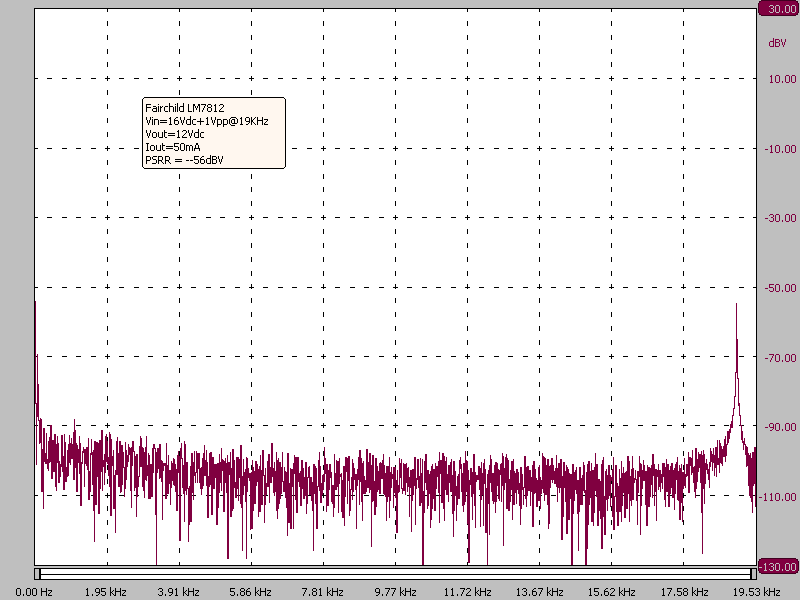
Task: Click the -30.00 axis label
Action: [x=780, y=218]
